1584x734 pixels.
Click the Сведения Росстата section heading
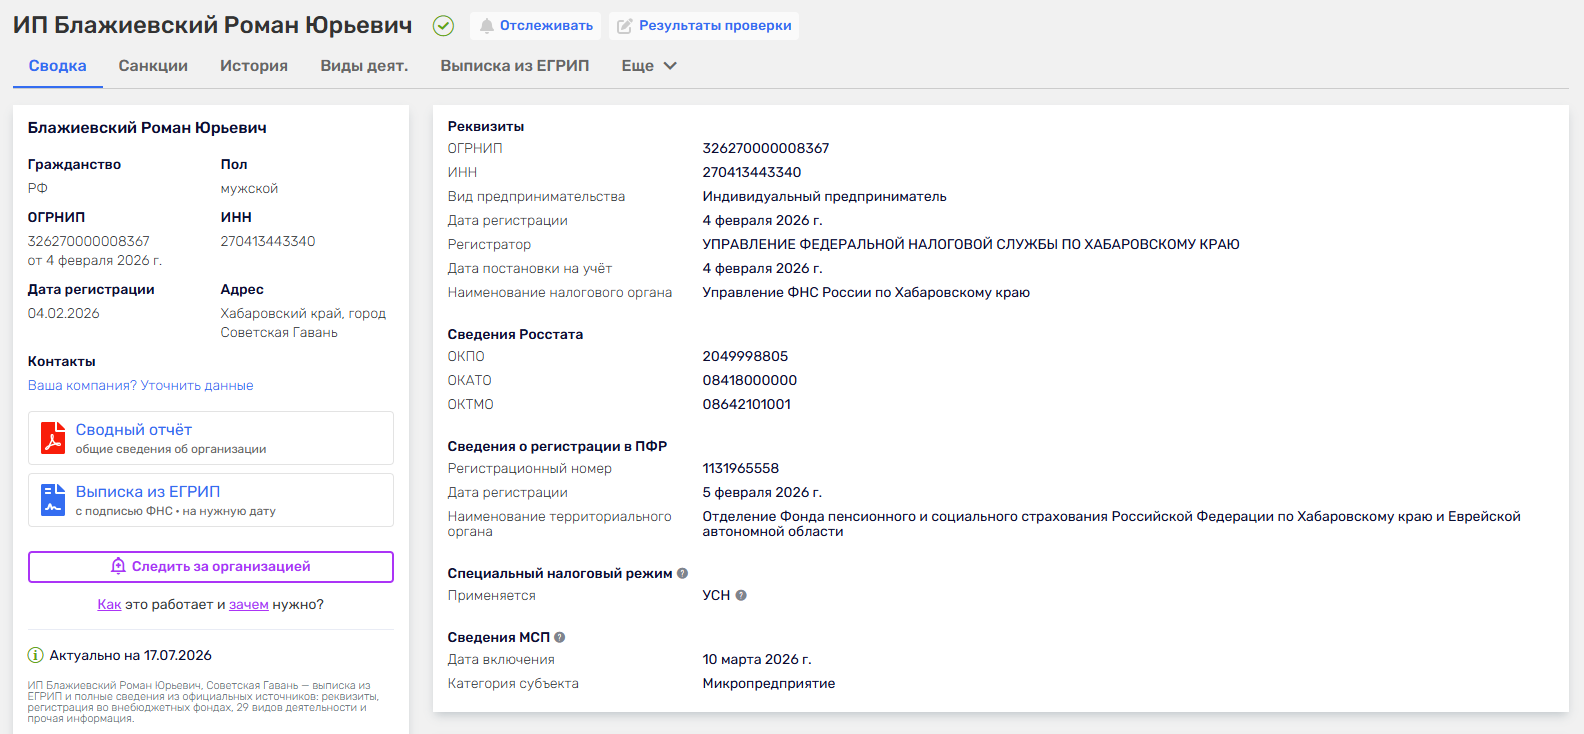pos(515,334)
